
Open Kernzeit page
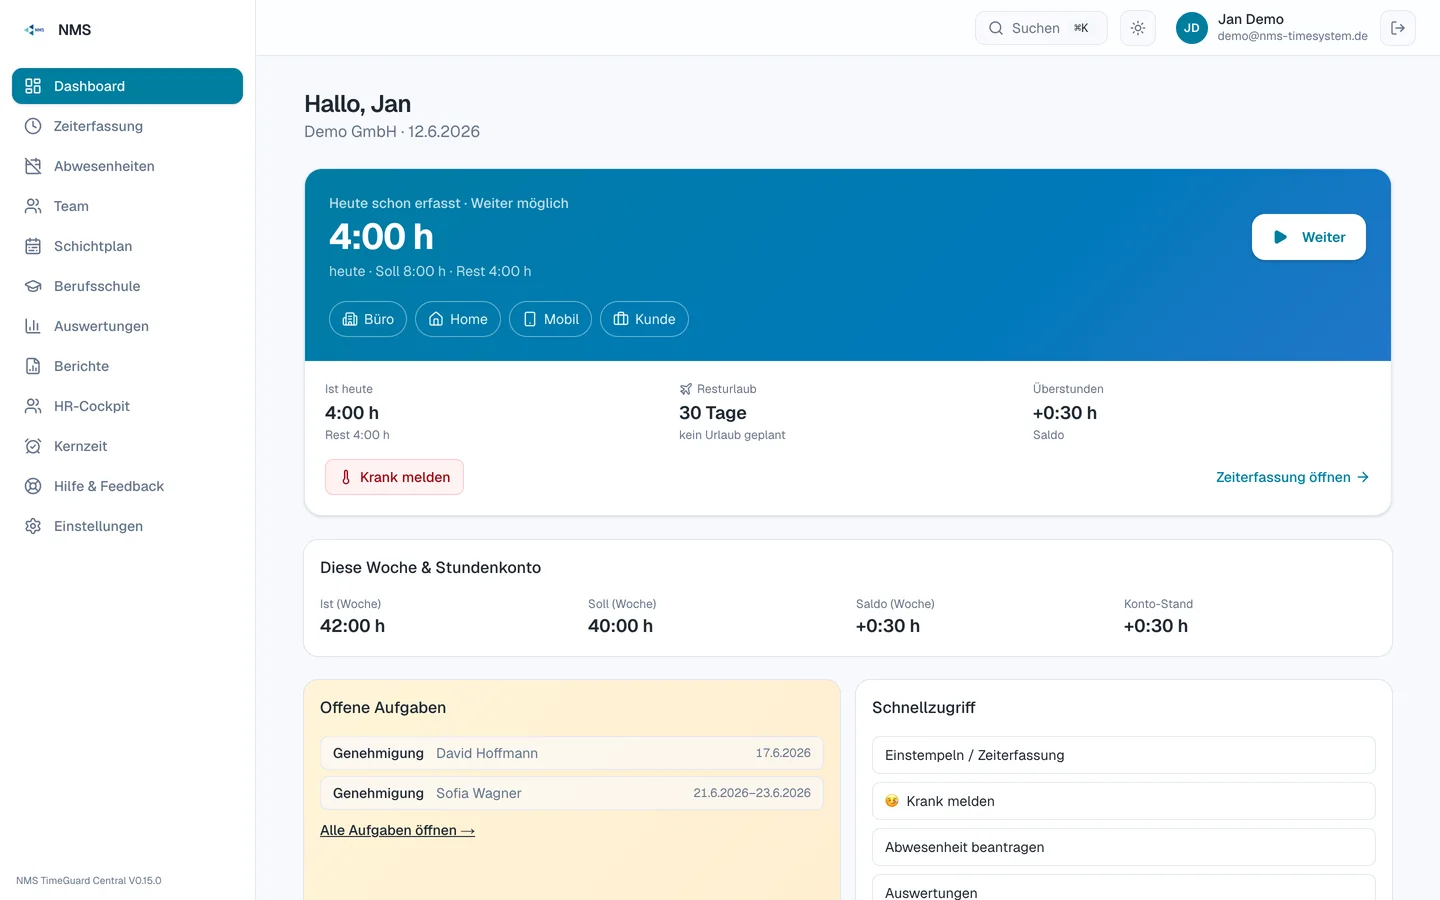(x=127, y=446)
